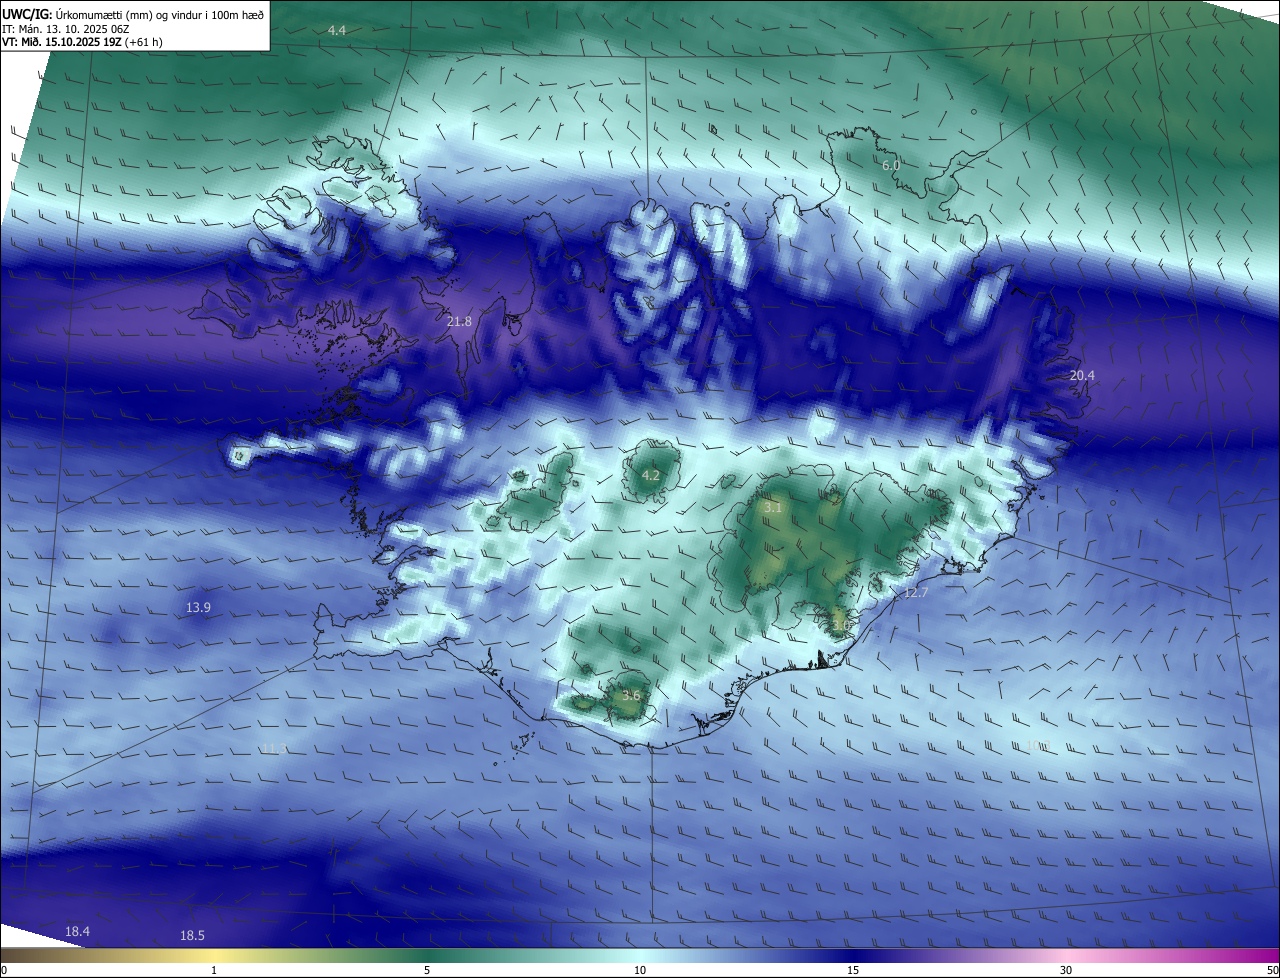Click the 13.9 value label on the map
The height and width of the screenshot is (978, 1280).
[199, 608]
